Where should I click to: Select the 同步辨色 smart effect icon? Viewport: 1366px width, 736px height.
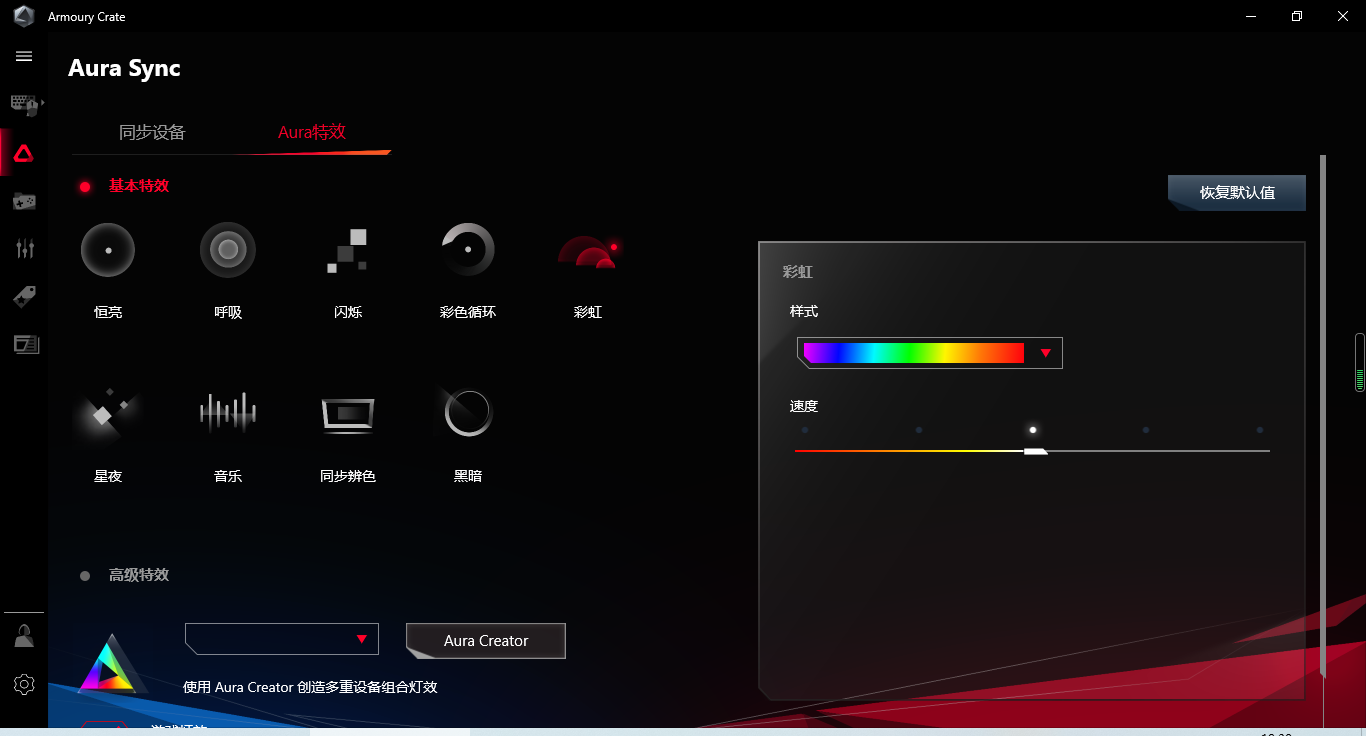[348, 413]
